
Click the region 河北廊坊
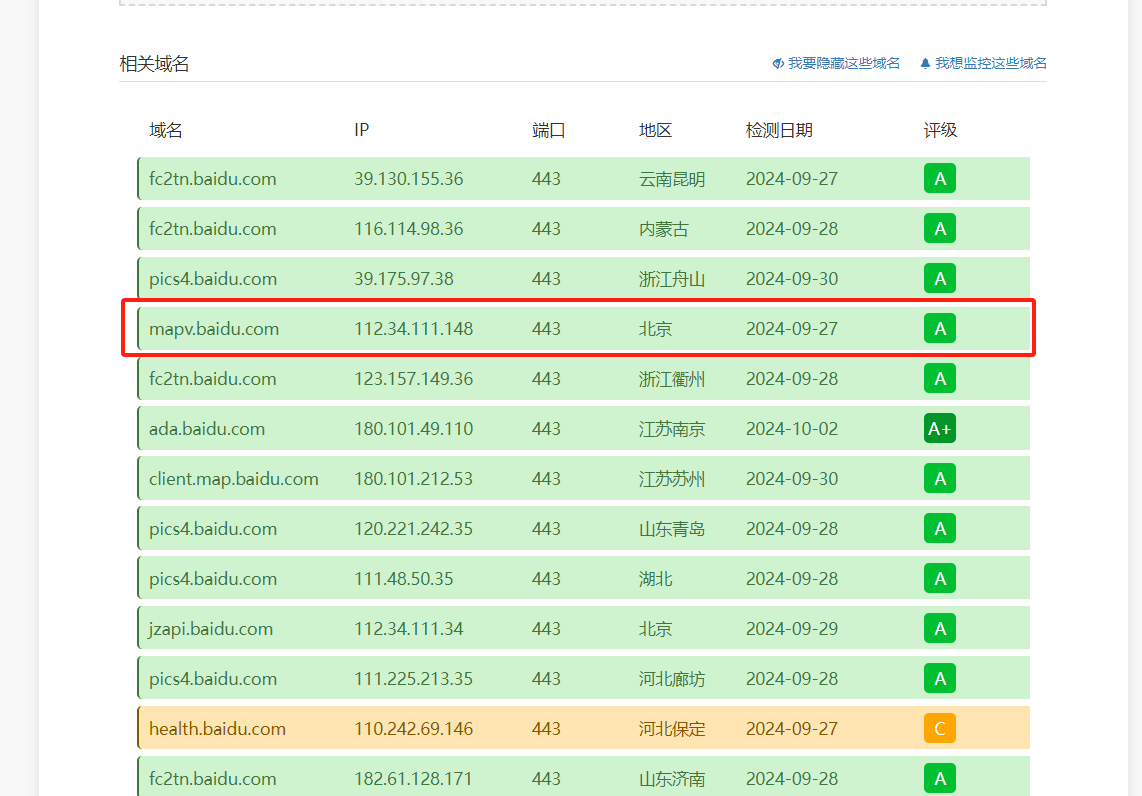click(672, 679)
